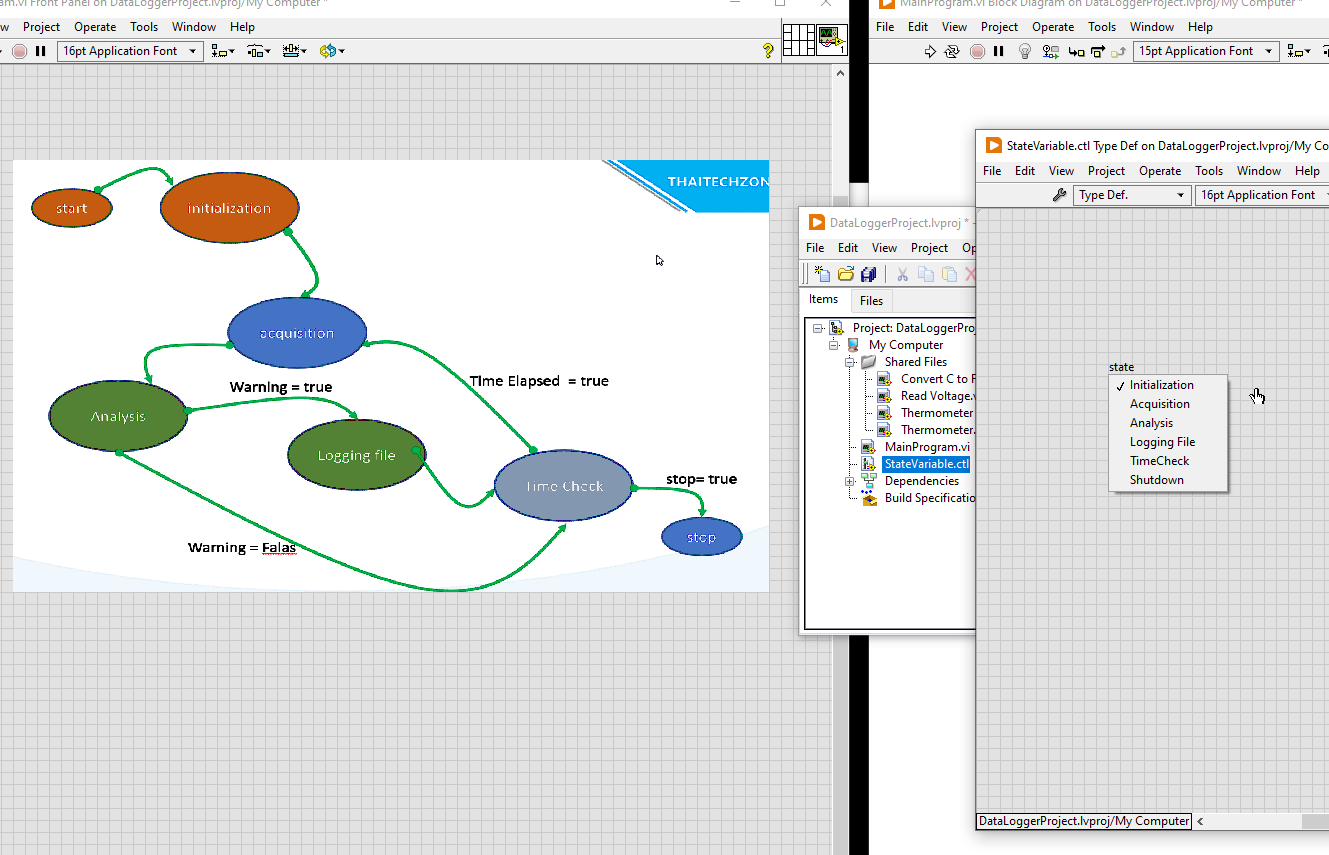
Task: Open Window menu in Front Panel window
Action: [x=194, y=27]
